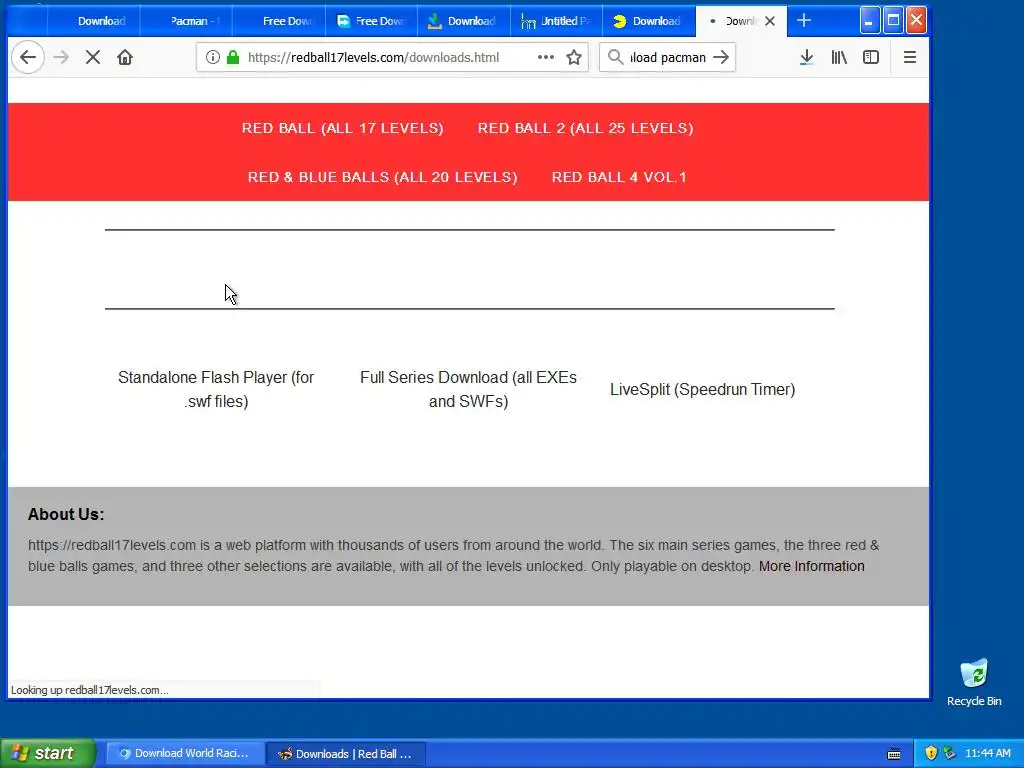Click the address bar URL

[x=374, y=57]
